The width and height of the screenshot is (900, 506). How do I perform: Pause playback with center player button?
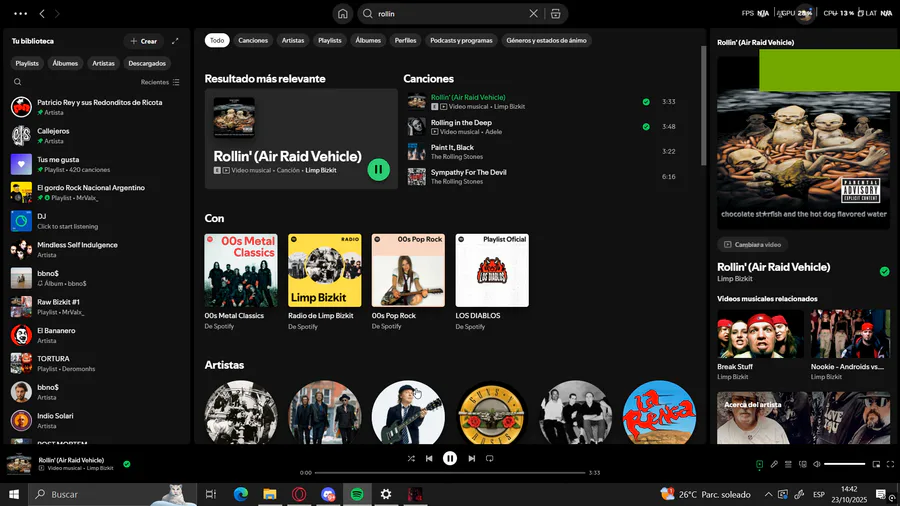point(450,458)
